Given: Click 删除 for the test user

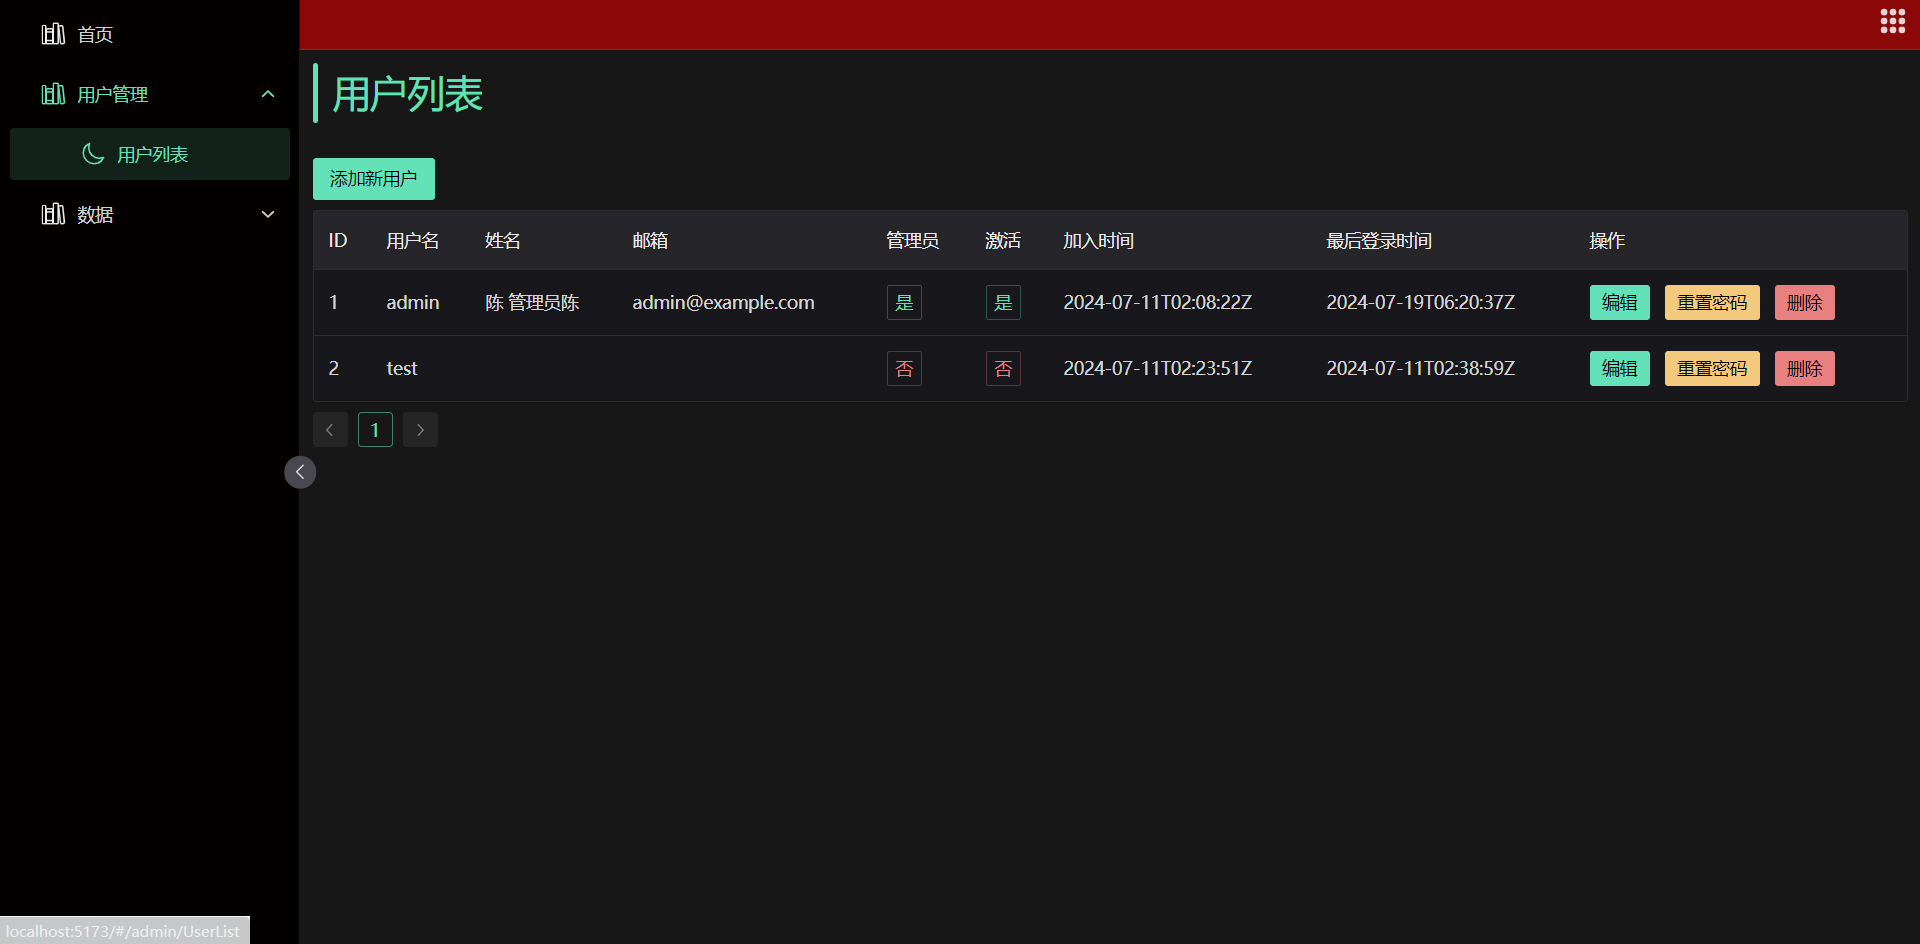Looking at the screenshot, I should tap(1805, 368).
